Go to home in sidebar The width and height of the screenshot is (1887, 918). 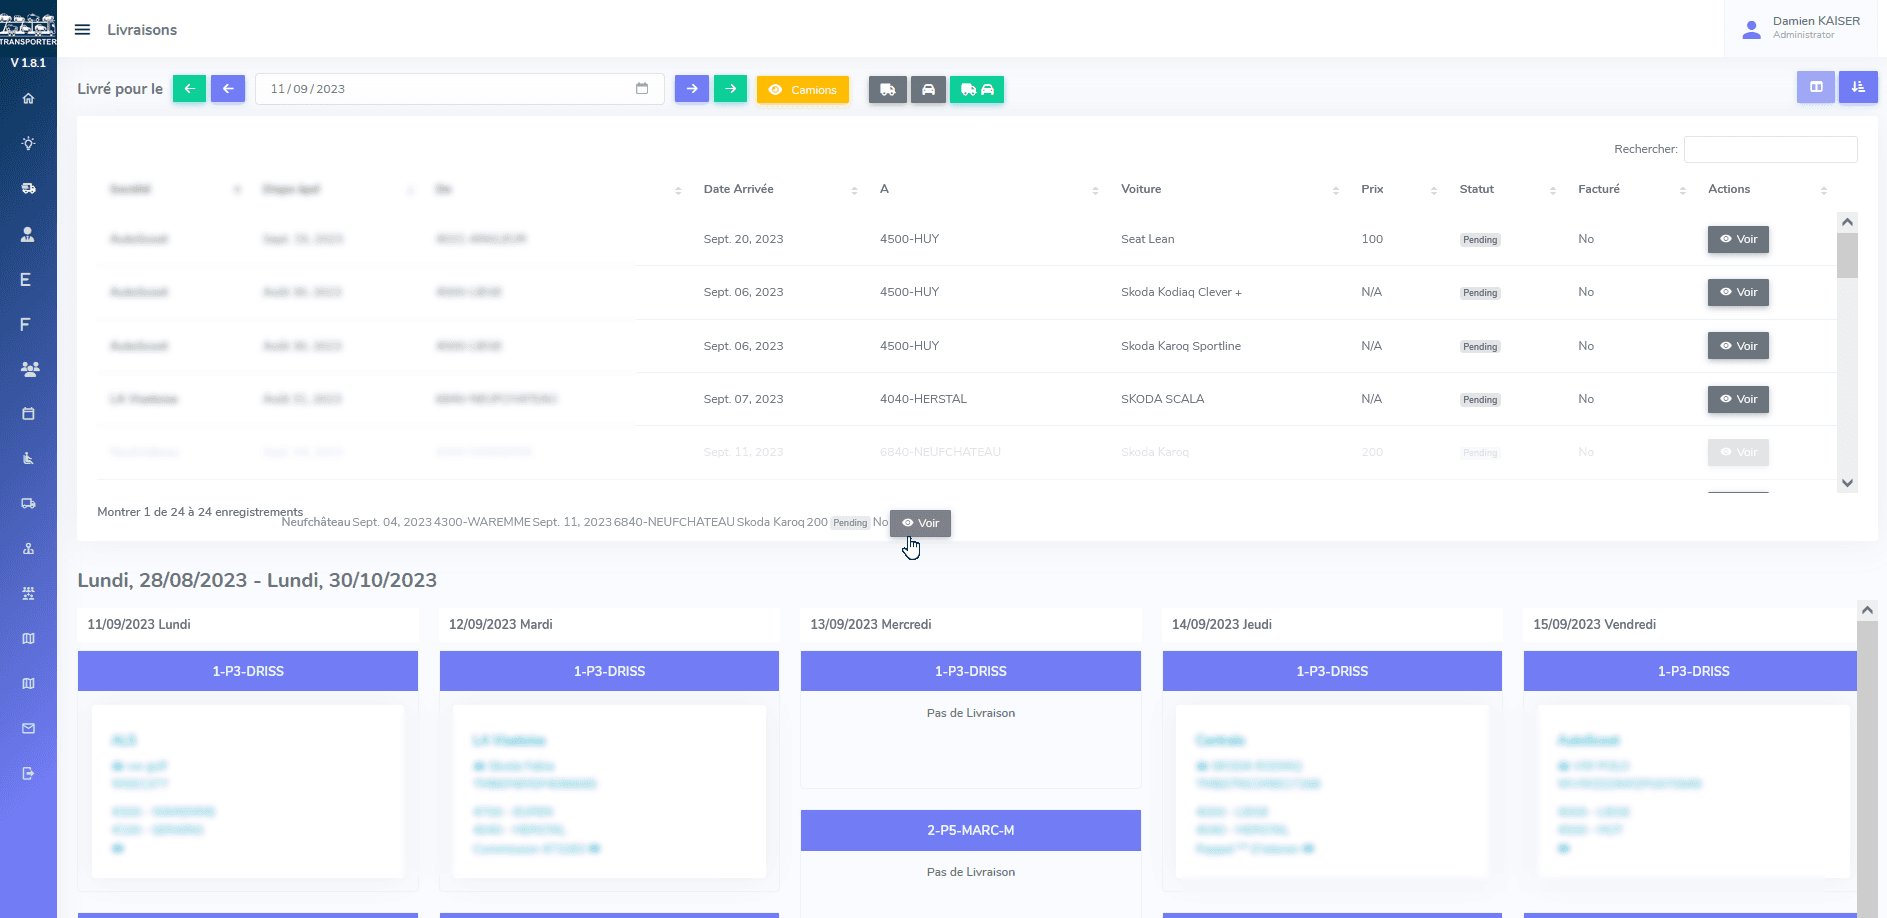click(x=28, y=98)
